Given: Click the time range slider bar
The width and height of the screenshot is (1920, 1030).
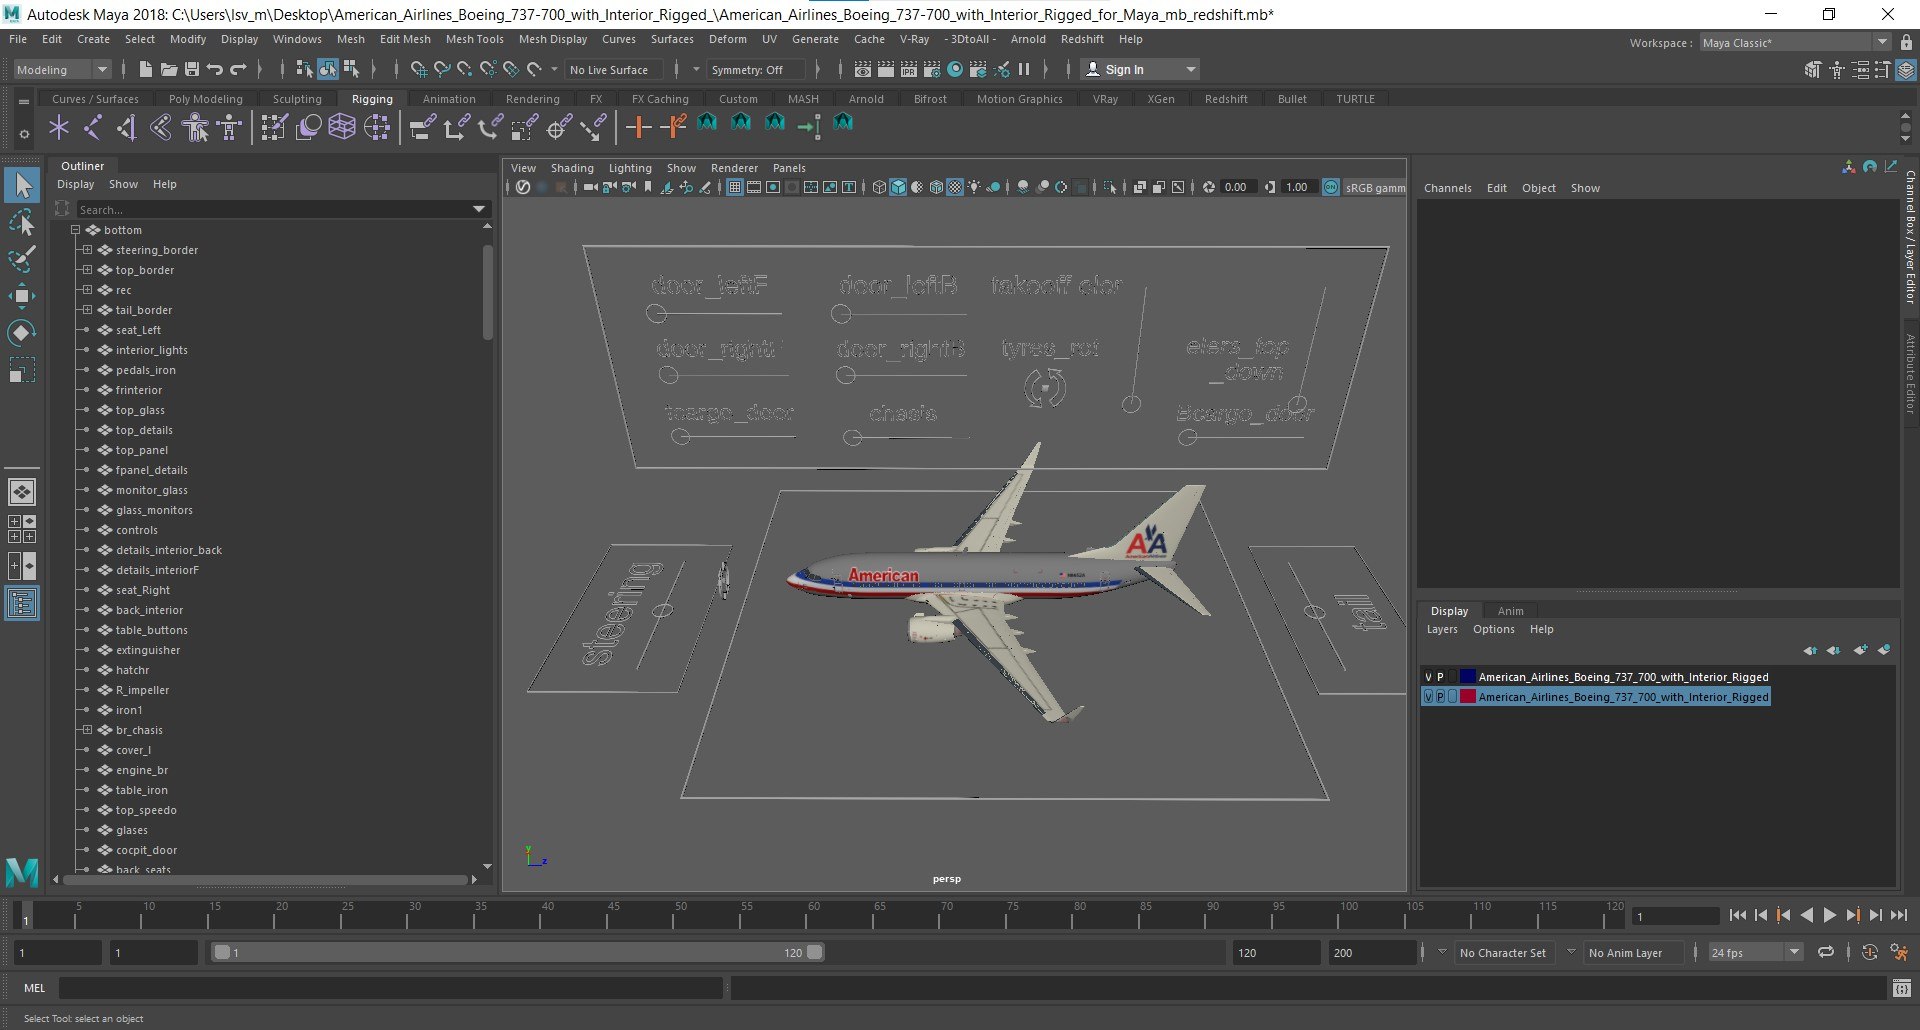Looking at the screenshot, I should click(x=518, y=953).
